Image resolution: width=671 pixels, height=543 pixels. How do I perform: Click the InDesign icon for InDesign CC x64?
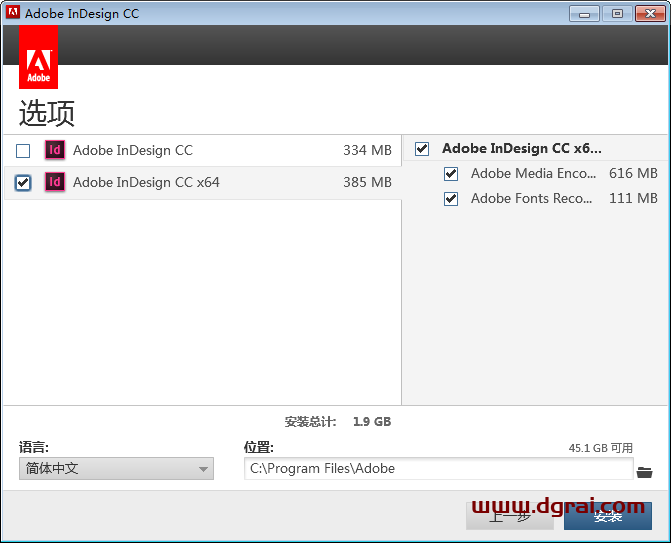click(x=55, y=182)
